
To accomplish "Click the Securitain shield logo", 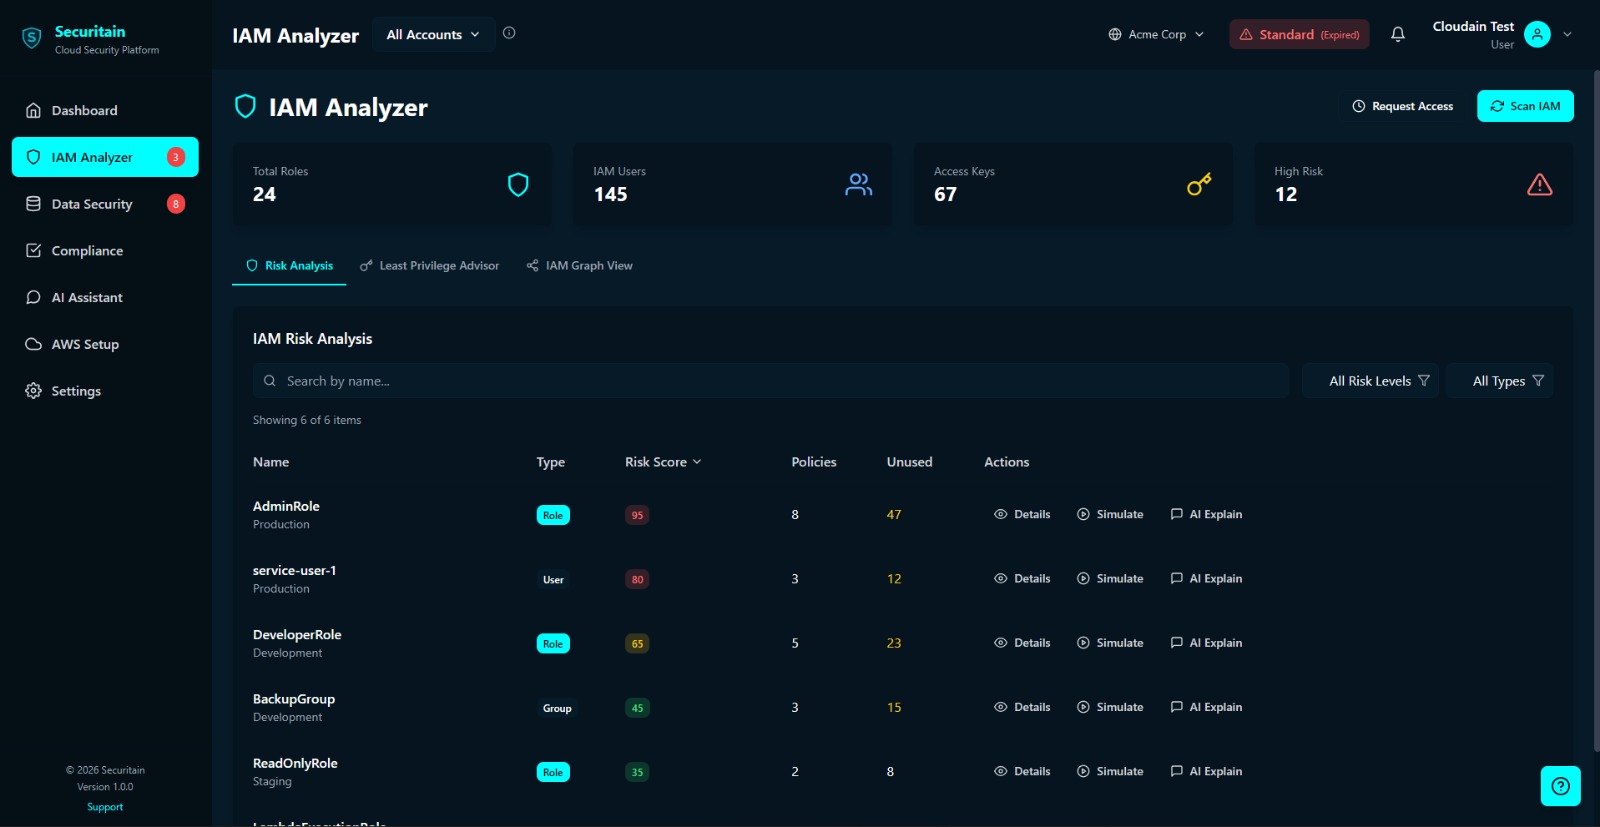I will tap(32, 39).
